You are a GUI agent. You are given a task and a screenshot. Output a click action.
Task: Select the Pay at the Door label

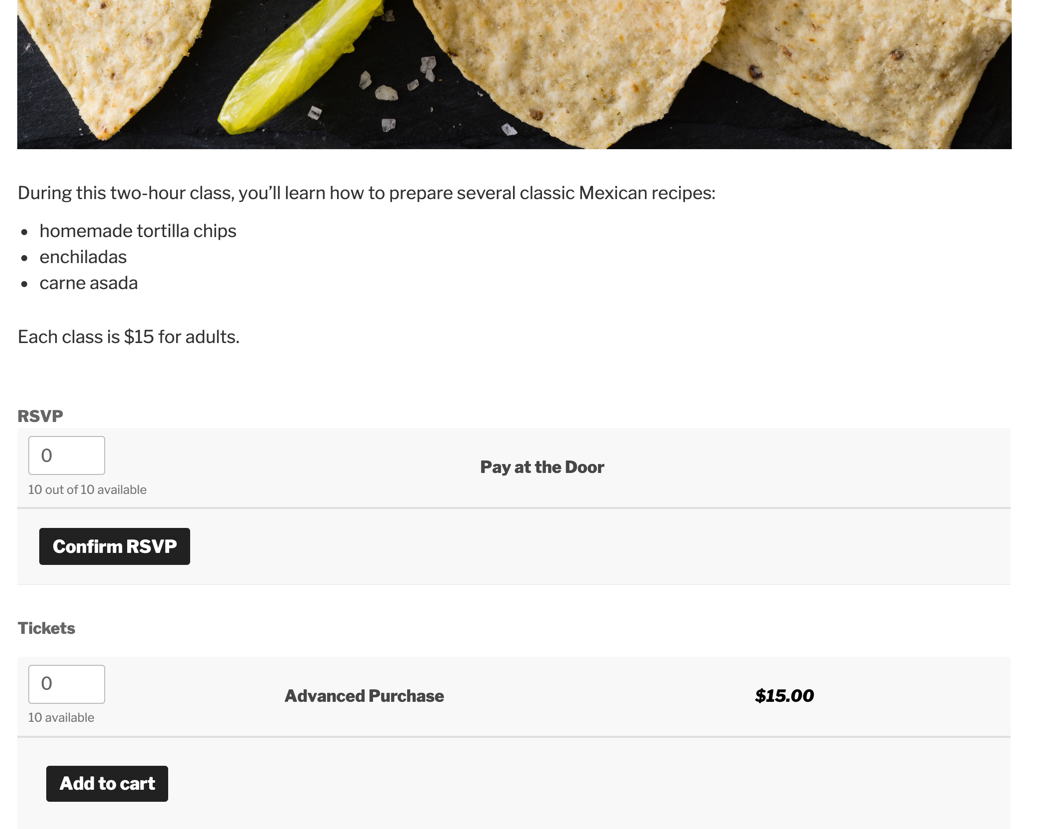point(542,467)
